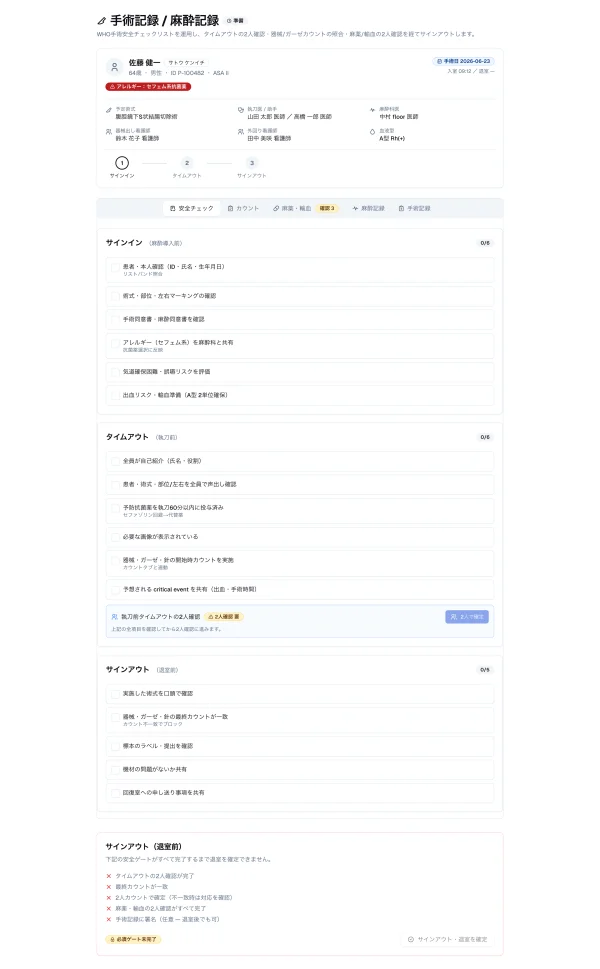Click the サインイン section 0/6 counter
The image size is (600, 969).
click(485, 243)
